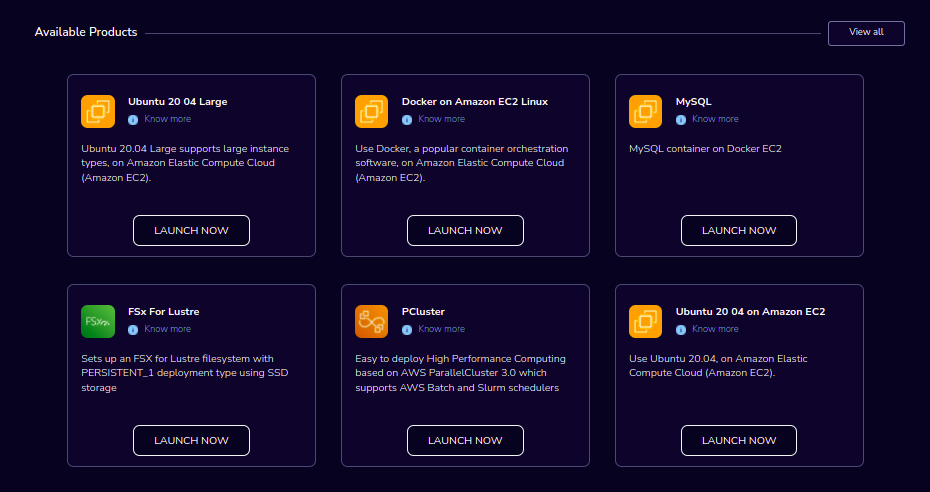930x492 pixels.
Task: Click the AWS ParallelCluster 3.0 description text
Action: tap(460, 373)
